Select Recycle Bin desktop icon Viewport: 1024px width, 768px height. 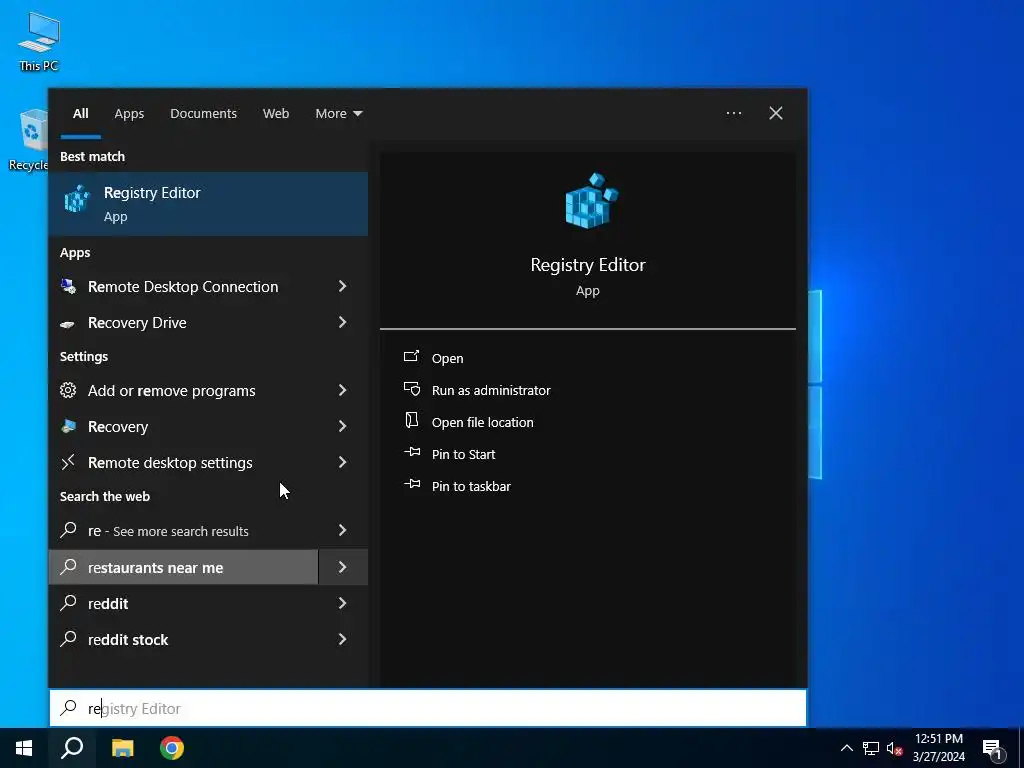pyautogui.click(x=29, y=140)
